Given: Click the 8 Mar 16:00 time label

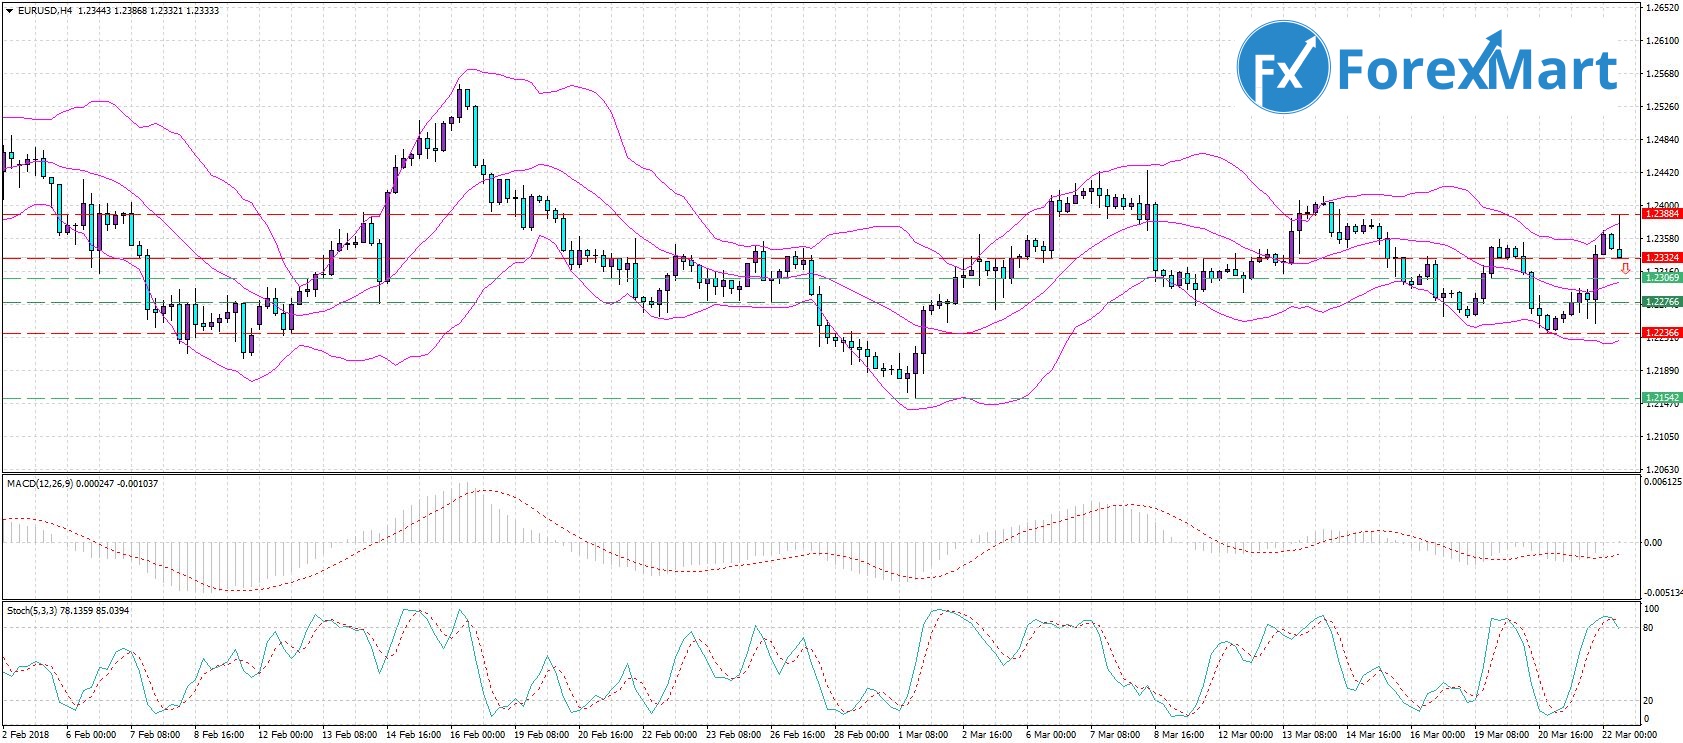Looking at the screenshot, I should (x=1178, y=735).
